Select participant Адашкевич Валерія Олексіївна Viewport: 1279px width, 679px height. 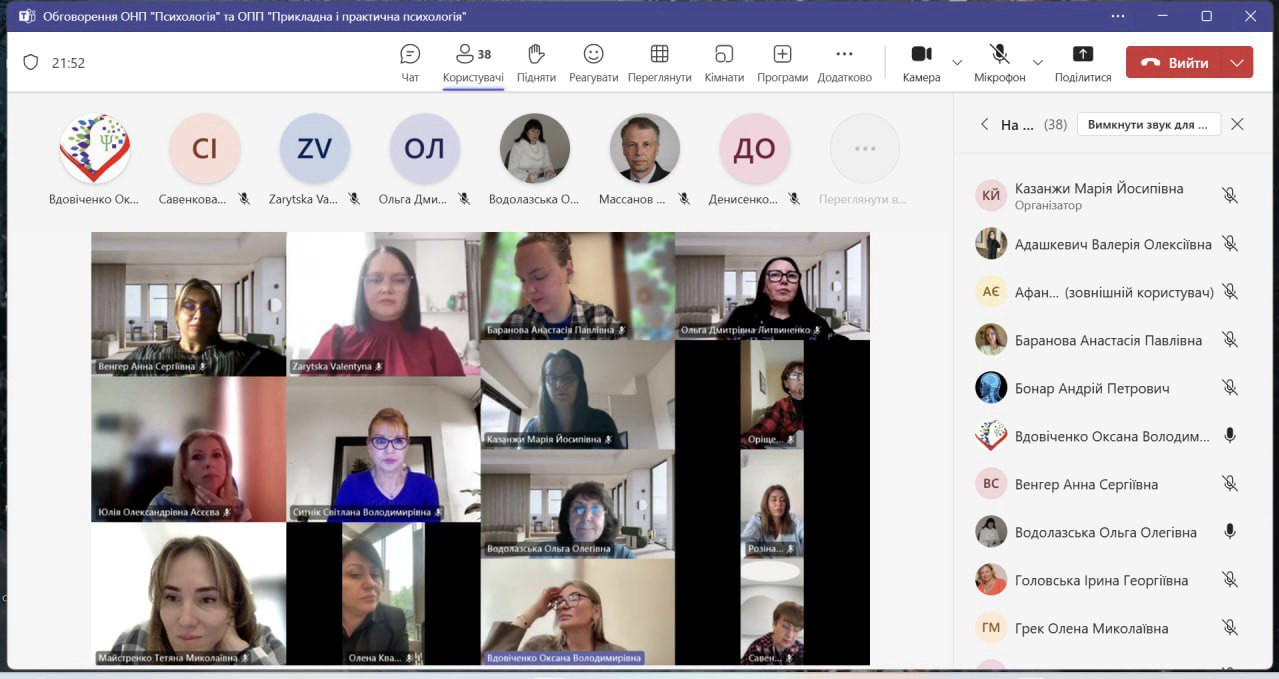[x=1109, y=244]
